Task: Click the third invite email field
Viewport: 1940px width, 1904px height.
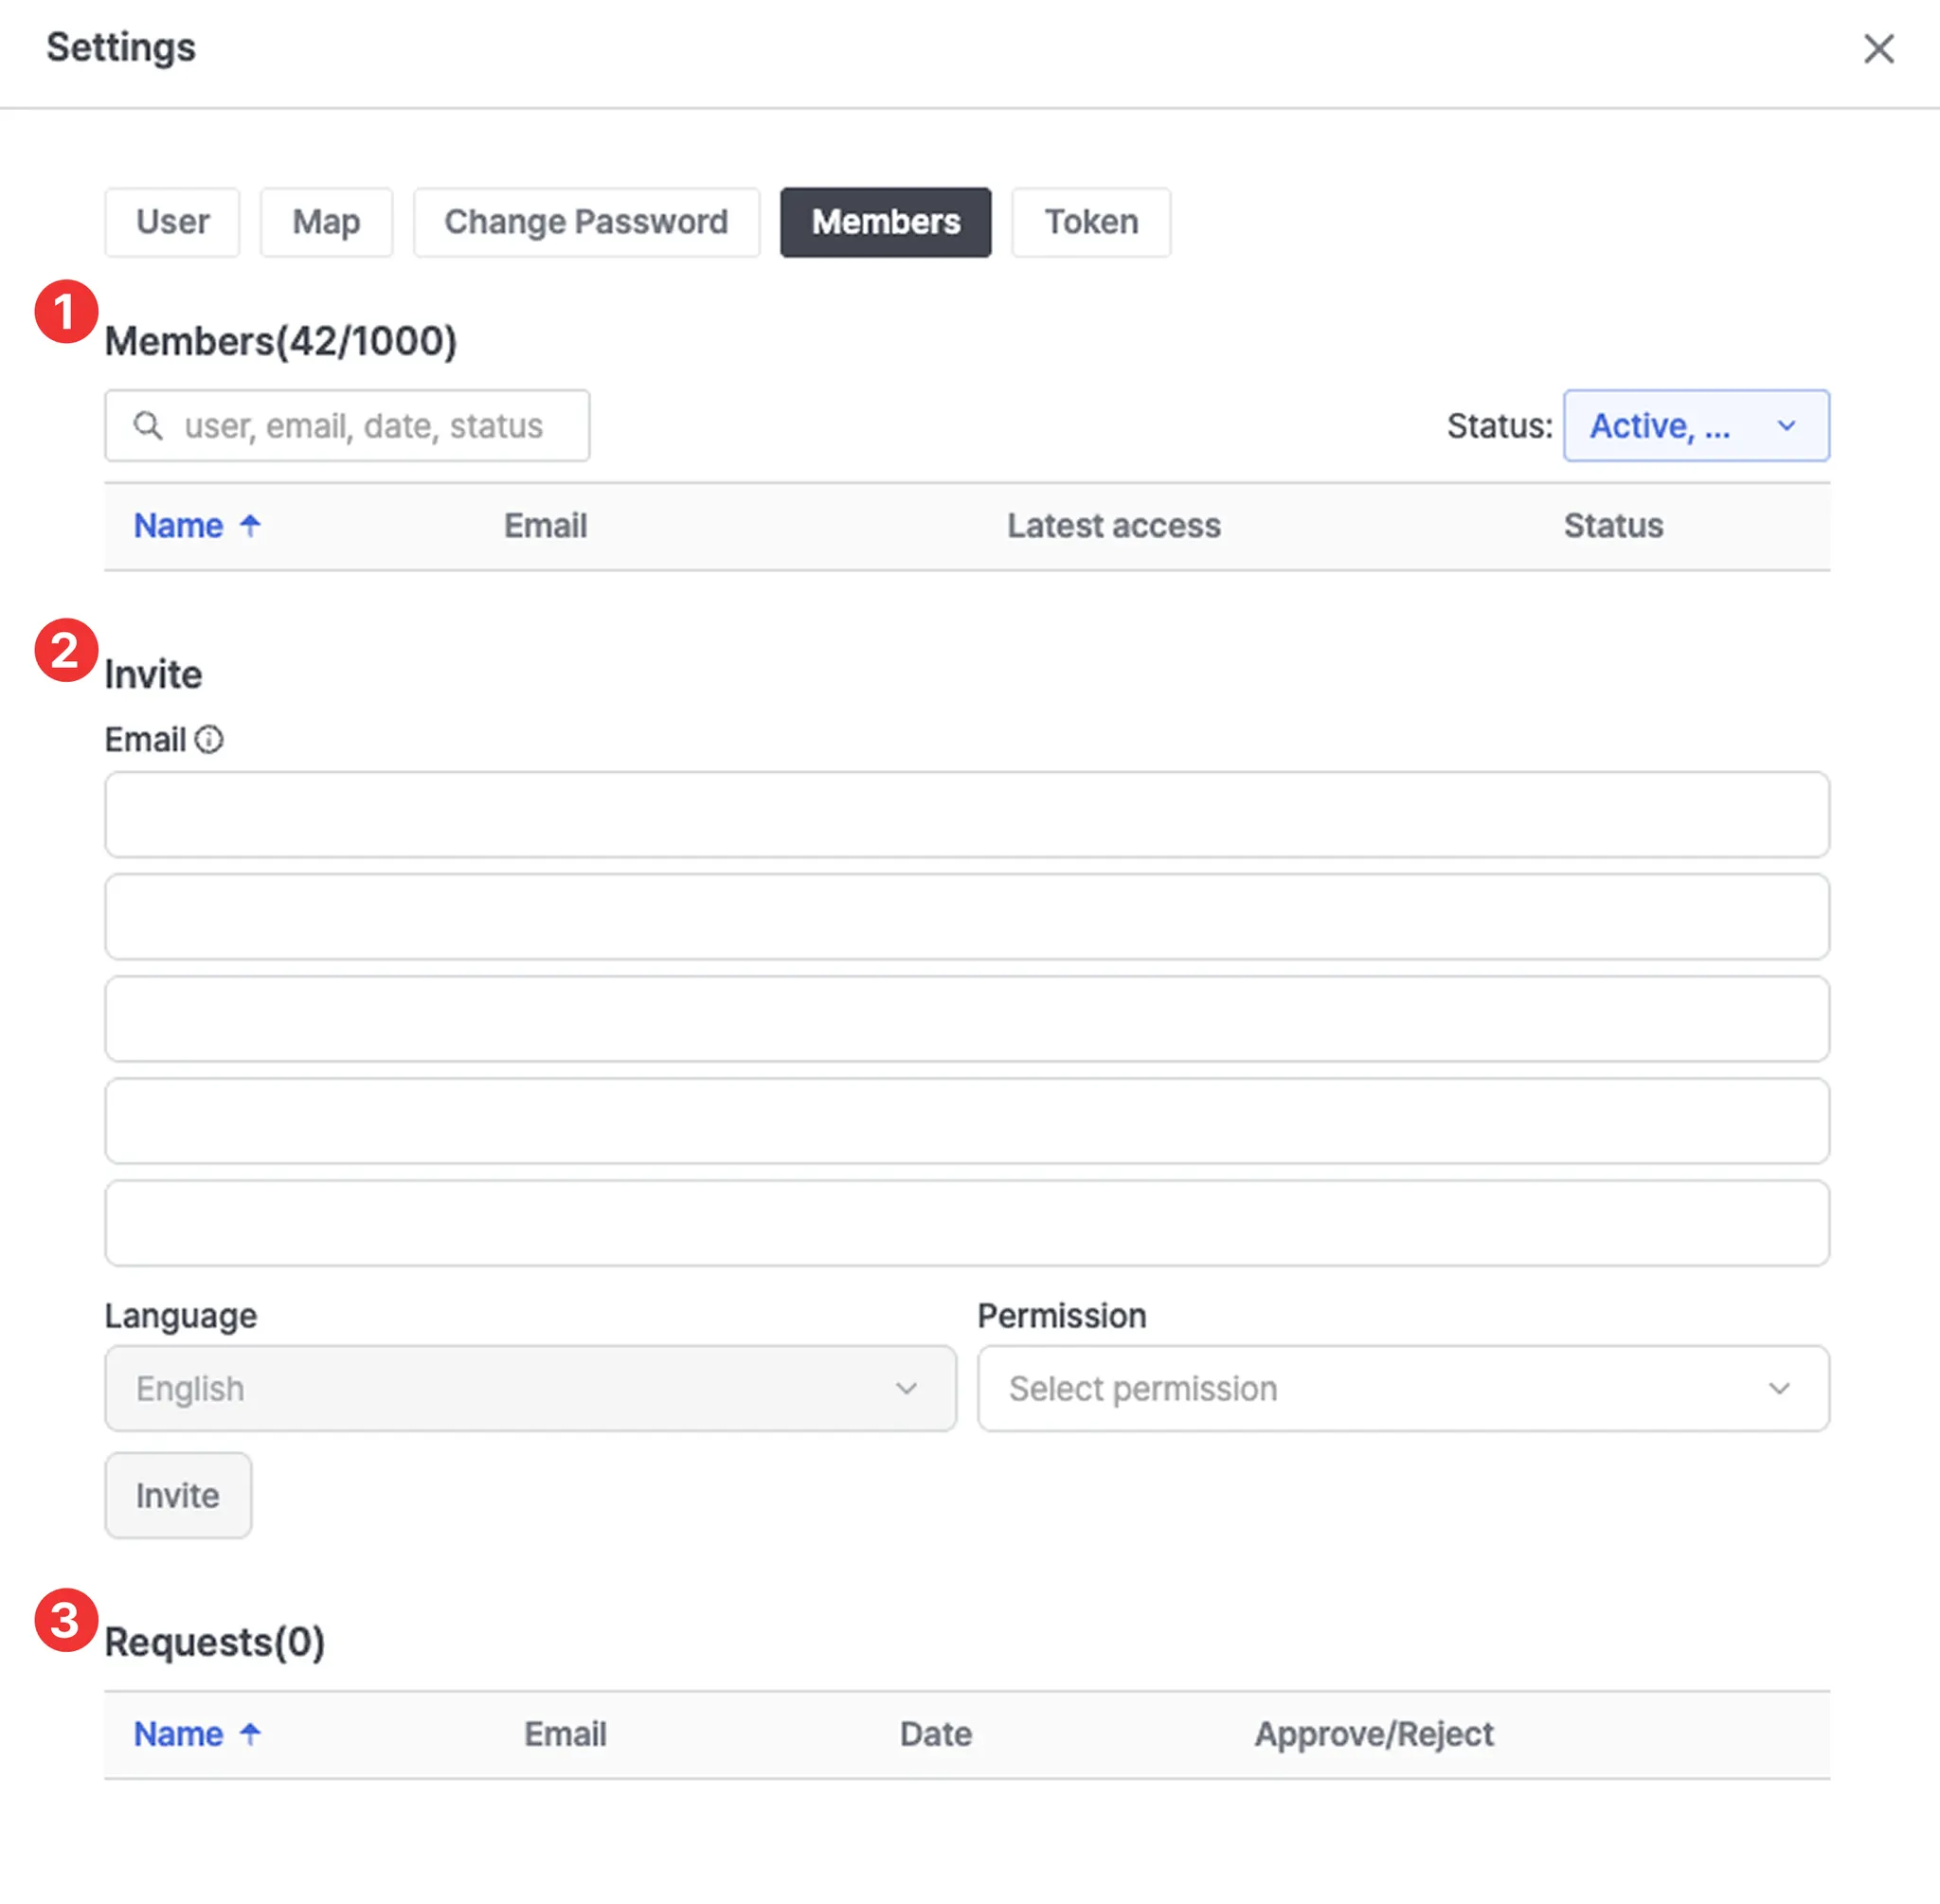Action: coord(966,1018)
